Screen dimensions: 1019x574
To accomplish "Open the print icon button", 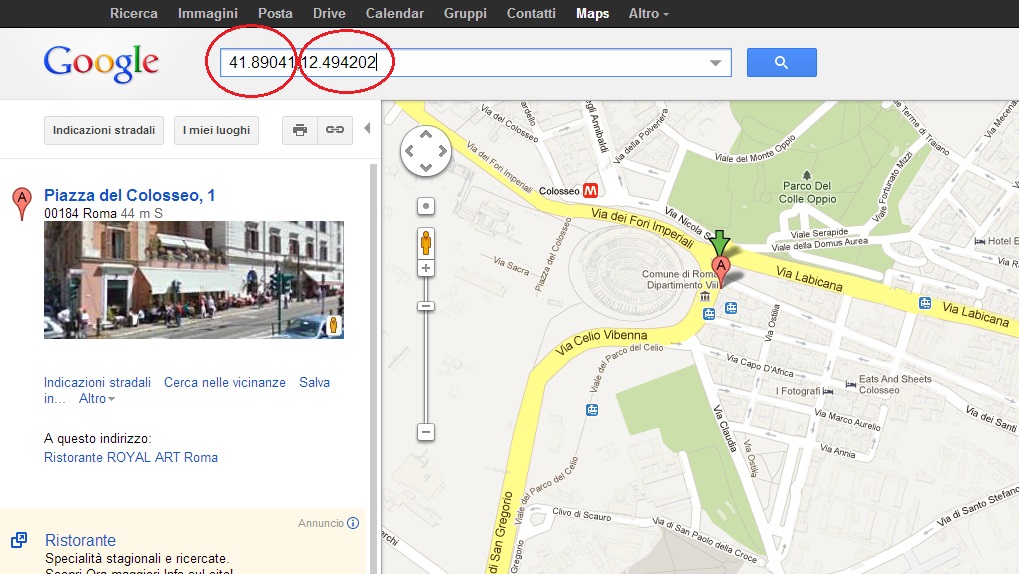I will tap(300, 130).
